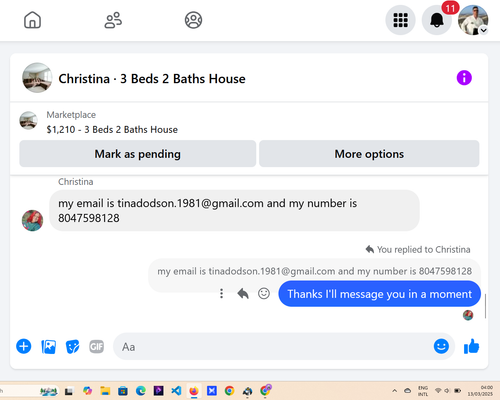Go to the Facebook Home icon
Image resolution: width=500 pixels, height=400 pixels.
(x=32, y=20)
